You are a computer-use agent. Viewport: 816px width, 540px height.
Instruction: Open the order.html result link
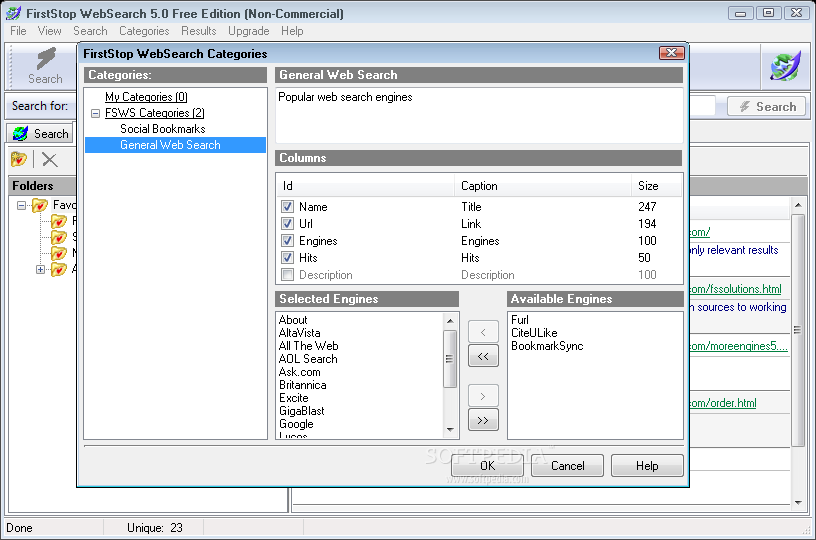(723, 403)
